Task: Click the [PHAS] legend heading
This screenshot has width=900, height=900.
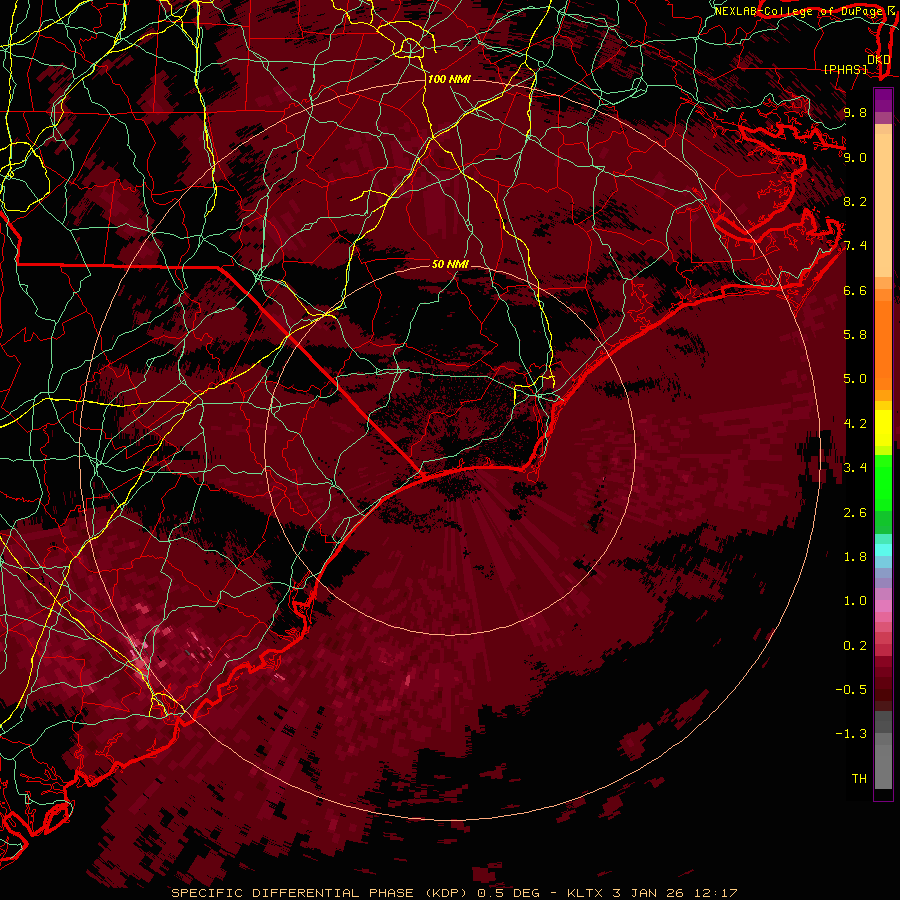Action: click(x=845, y=69)
